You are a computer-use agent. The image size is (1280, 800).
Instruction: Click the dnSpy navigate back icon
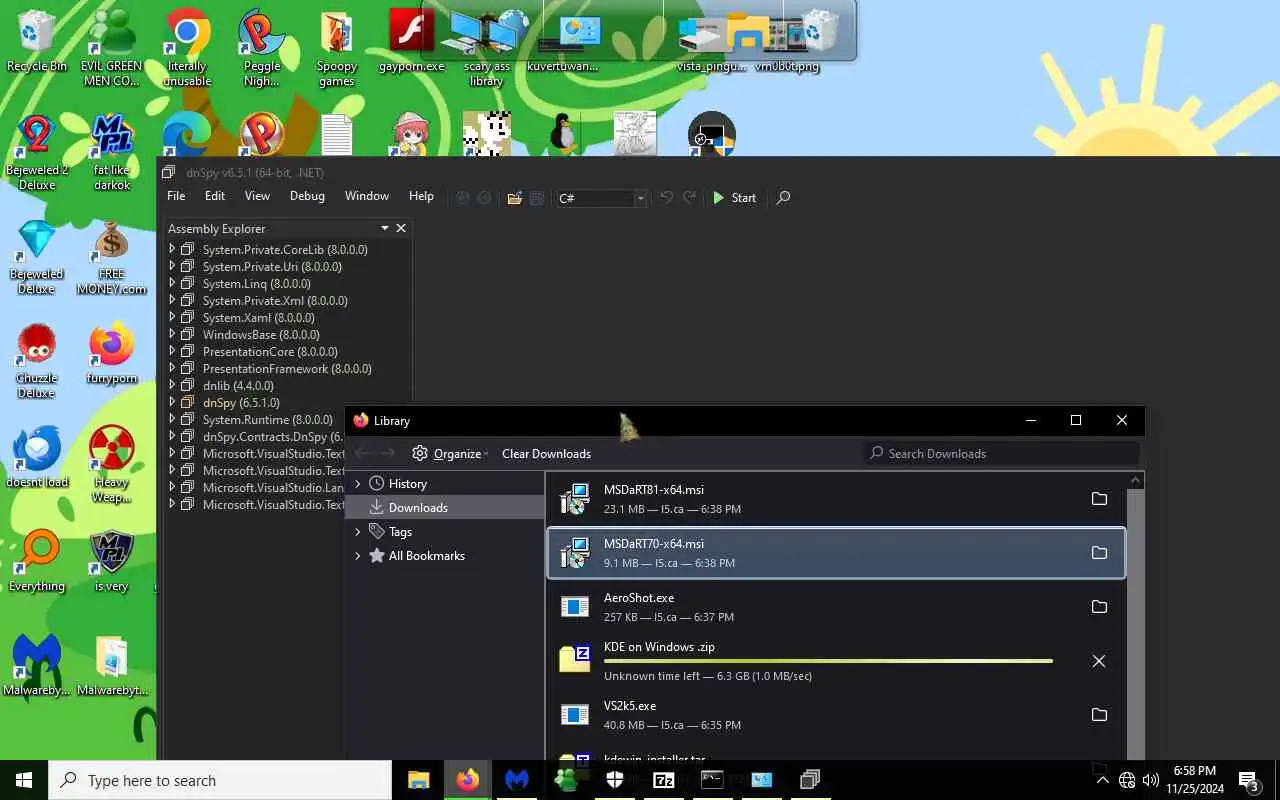(x=462, y=198)
